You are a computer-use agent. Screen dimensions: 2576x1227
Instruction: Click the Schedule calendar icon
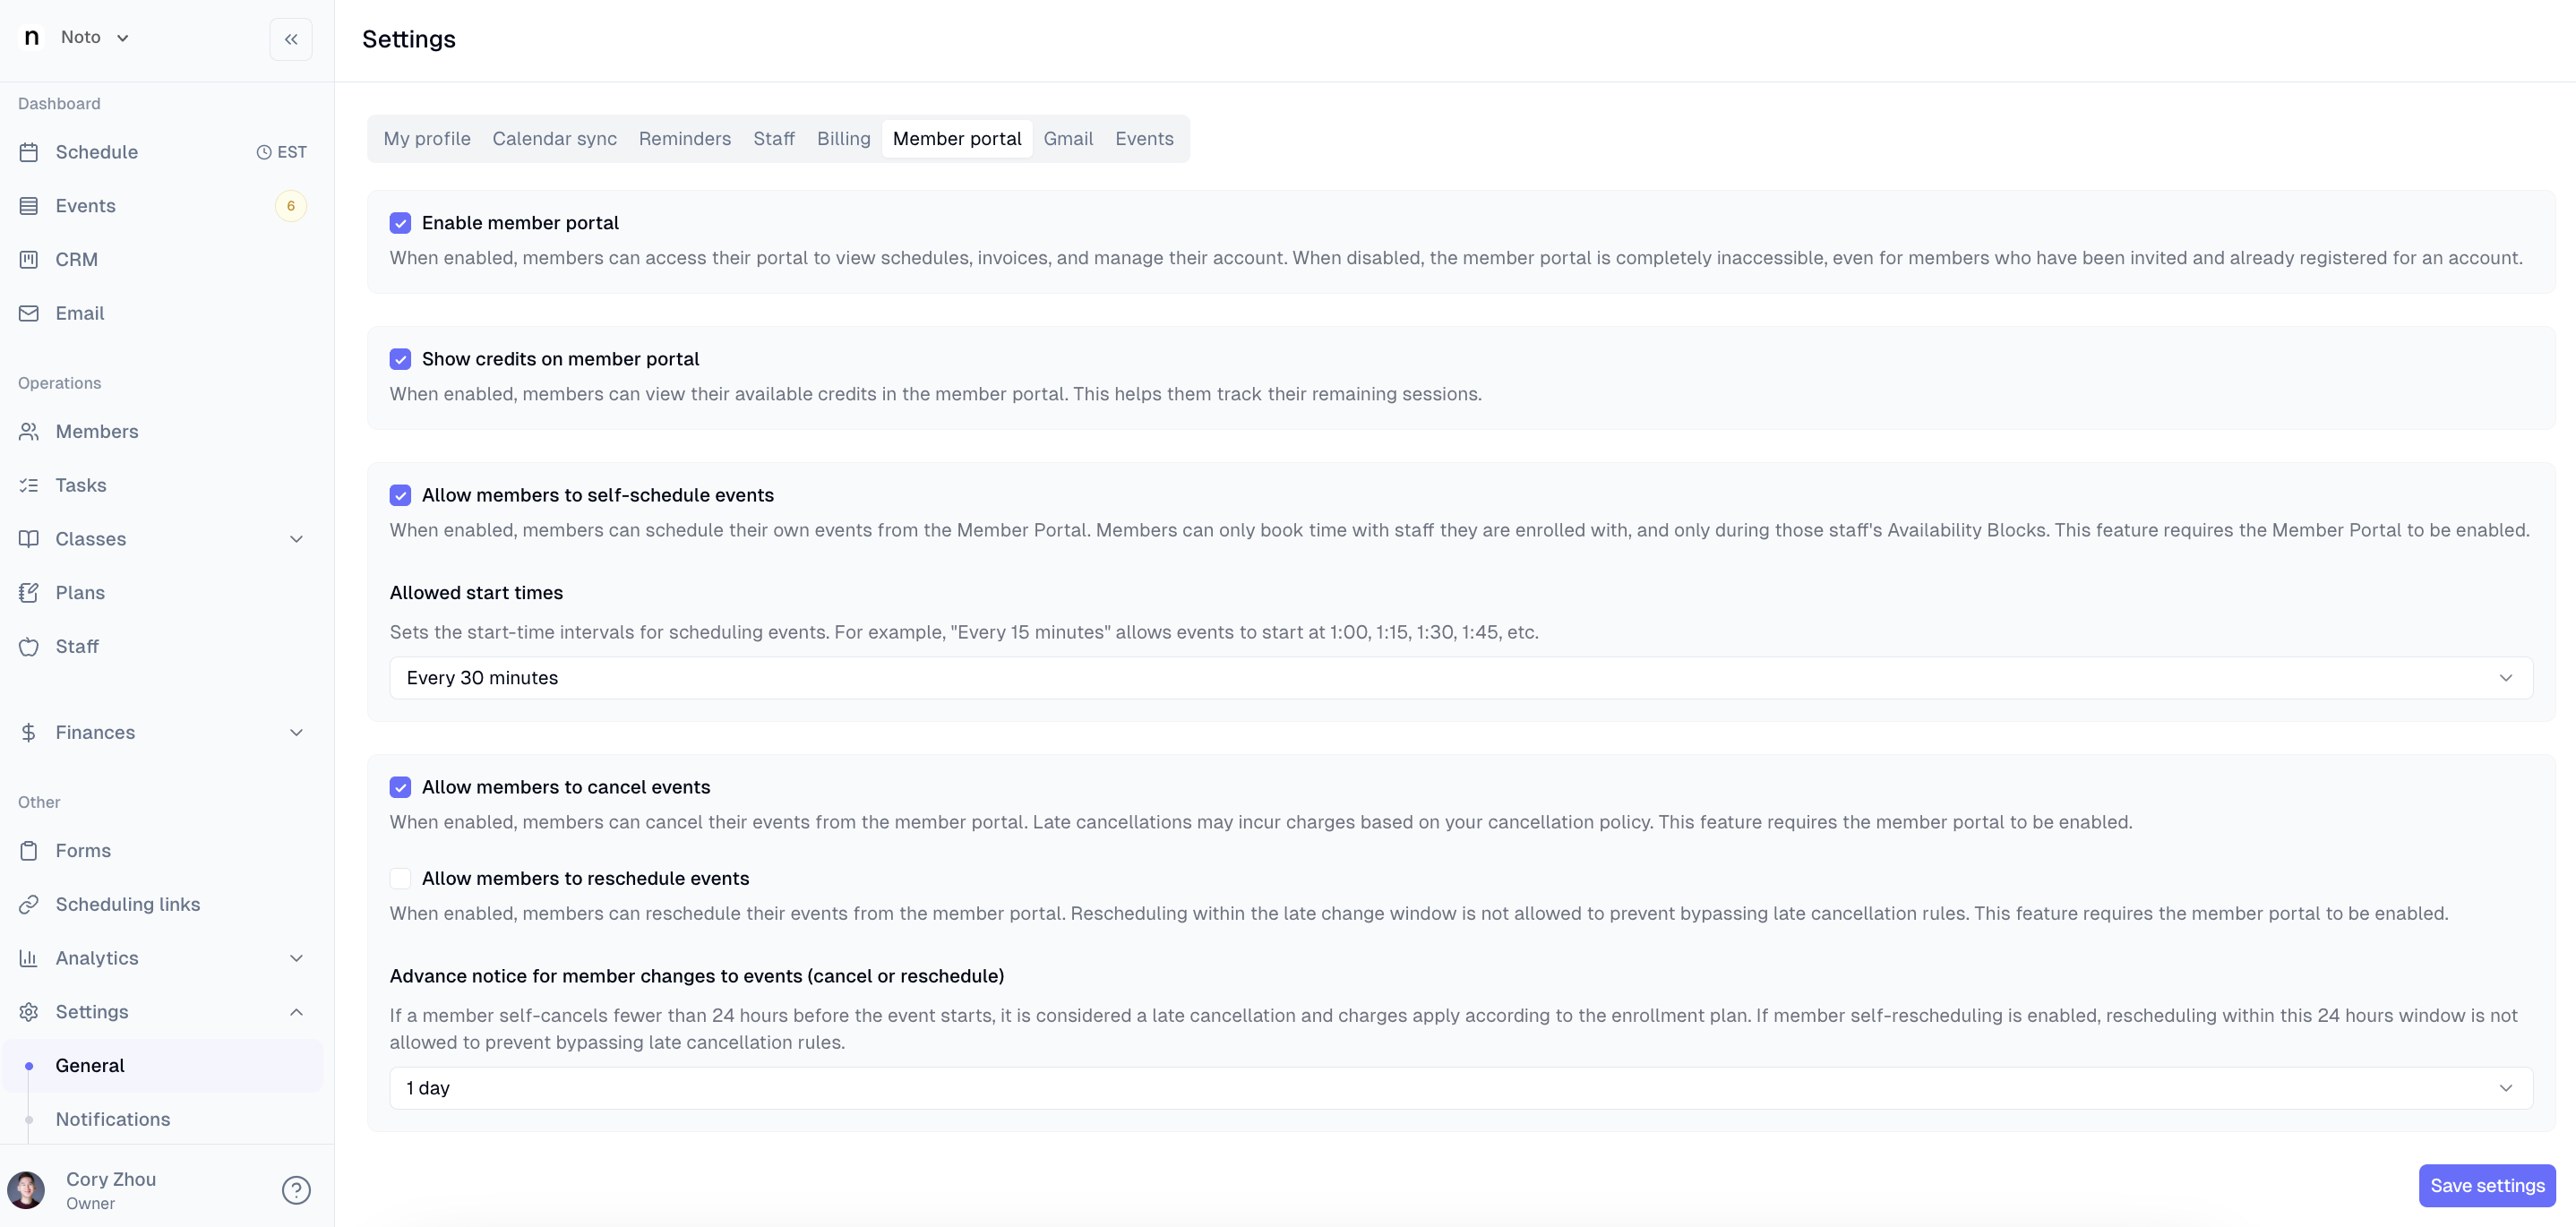click(x=29, y=152)
